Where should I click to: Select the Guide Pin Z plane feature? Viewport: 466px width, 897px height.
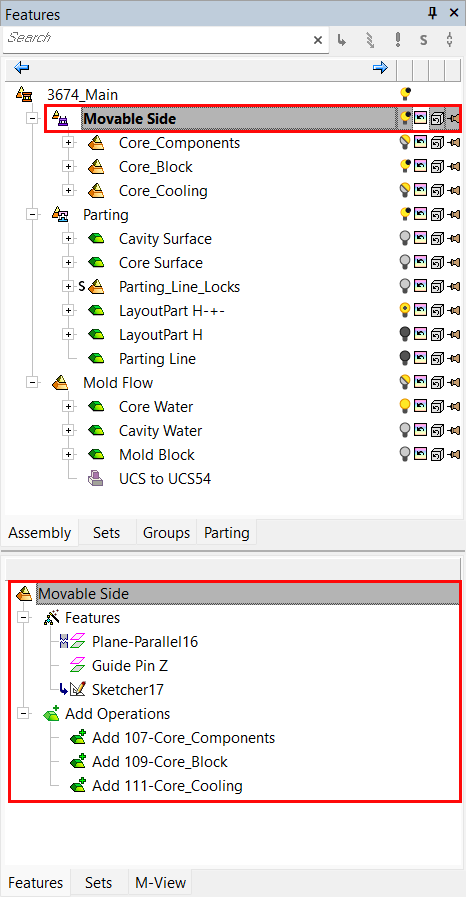click(x=130, y=666)
